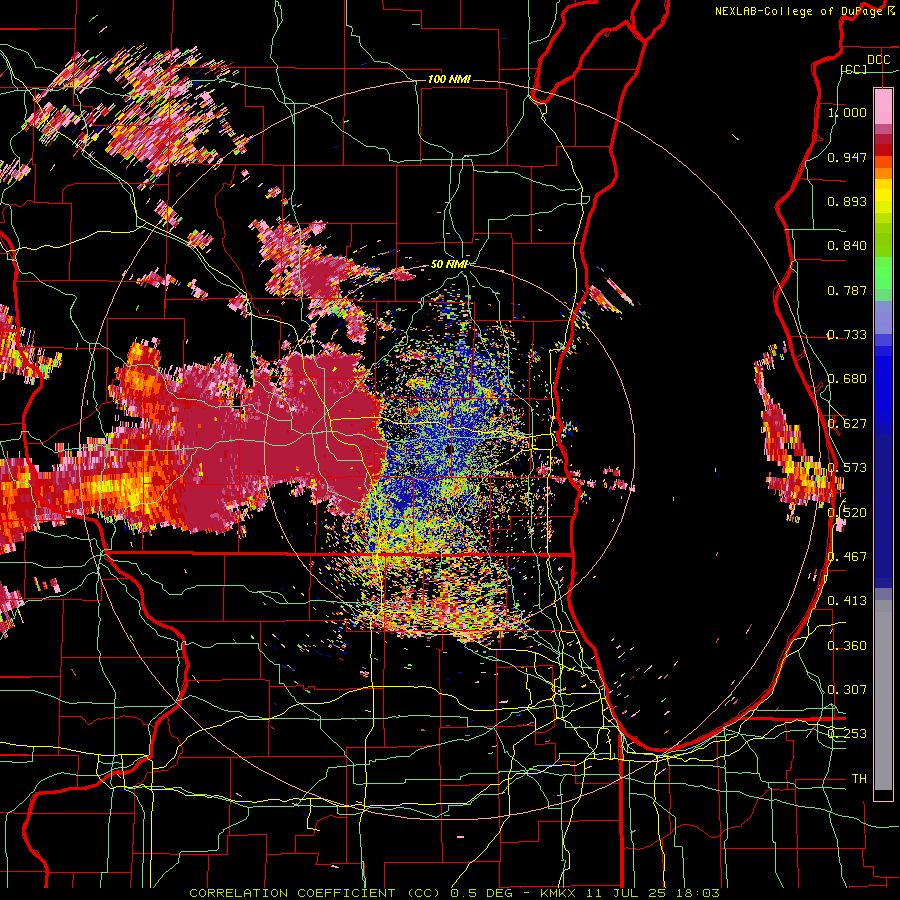Click the 0.893 scale value

(847, 201)
